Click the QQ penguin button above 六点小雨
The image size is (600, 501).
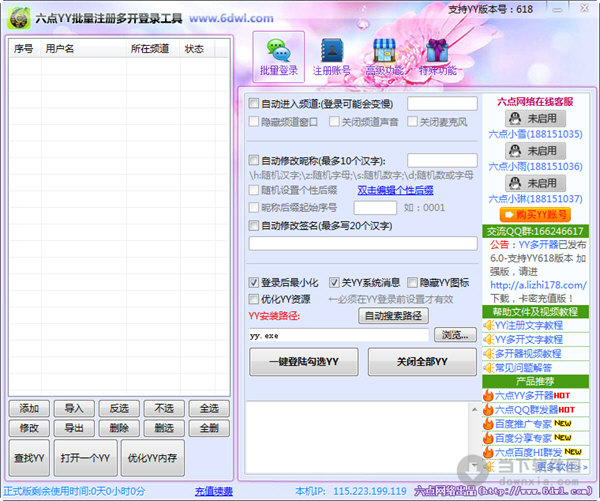pos(535,151)
